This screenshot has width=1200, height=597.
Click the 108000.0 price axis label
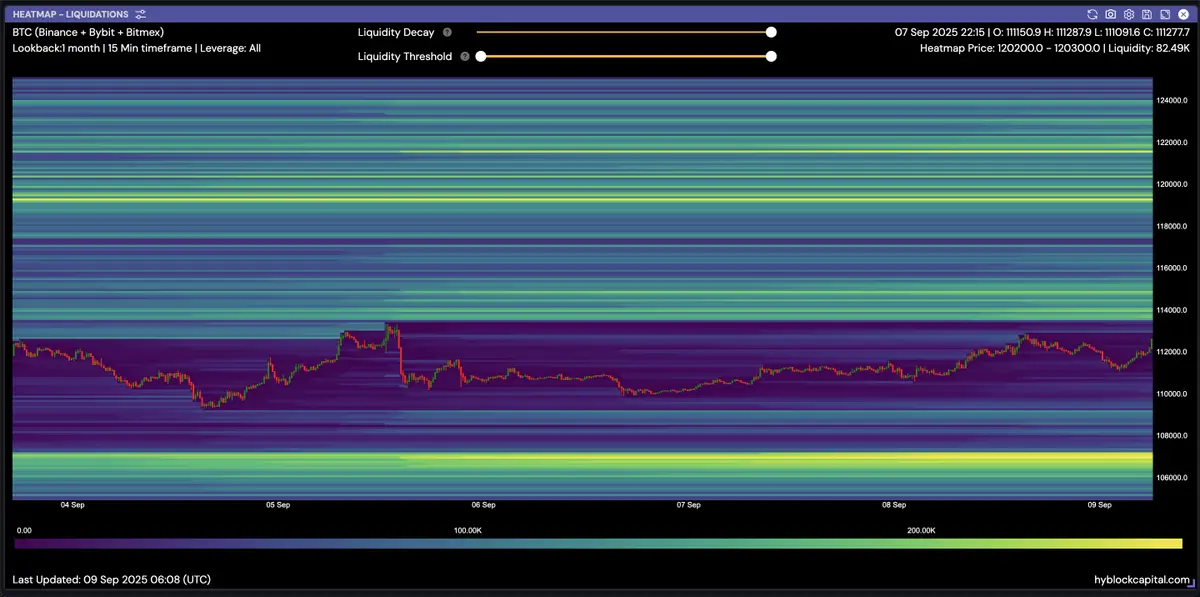click(1172, 436)
